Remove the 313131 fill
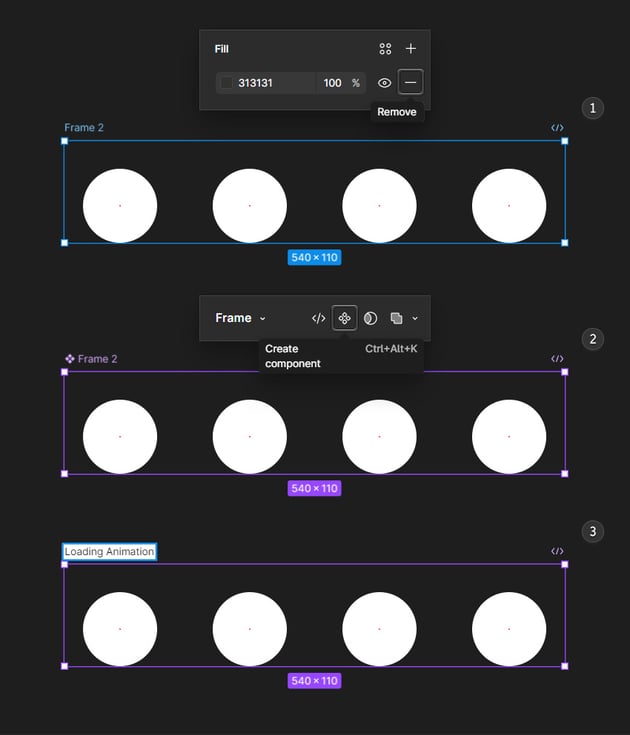The height and width of the screenshot is (735, 630). click(410, 82)
